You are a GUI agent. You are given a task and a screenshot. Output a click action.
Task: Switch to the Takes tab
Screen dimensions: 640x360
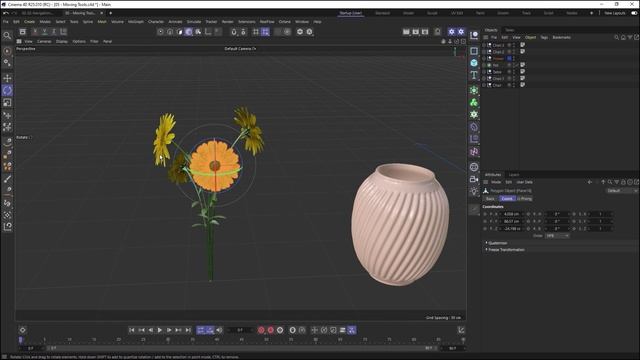pyautogui.click(x=509, y=30)
